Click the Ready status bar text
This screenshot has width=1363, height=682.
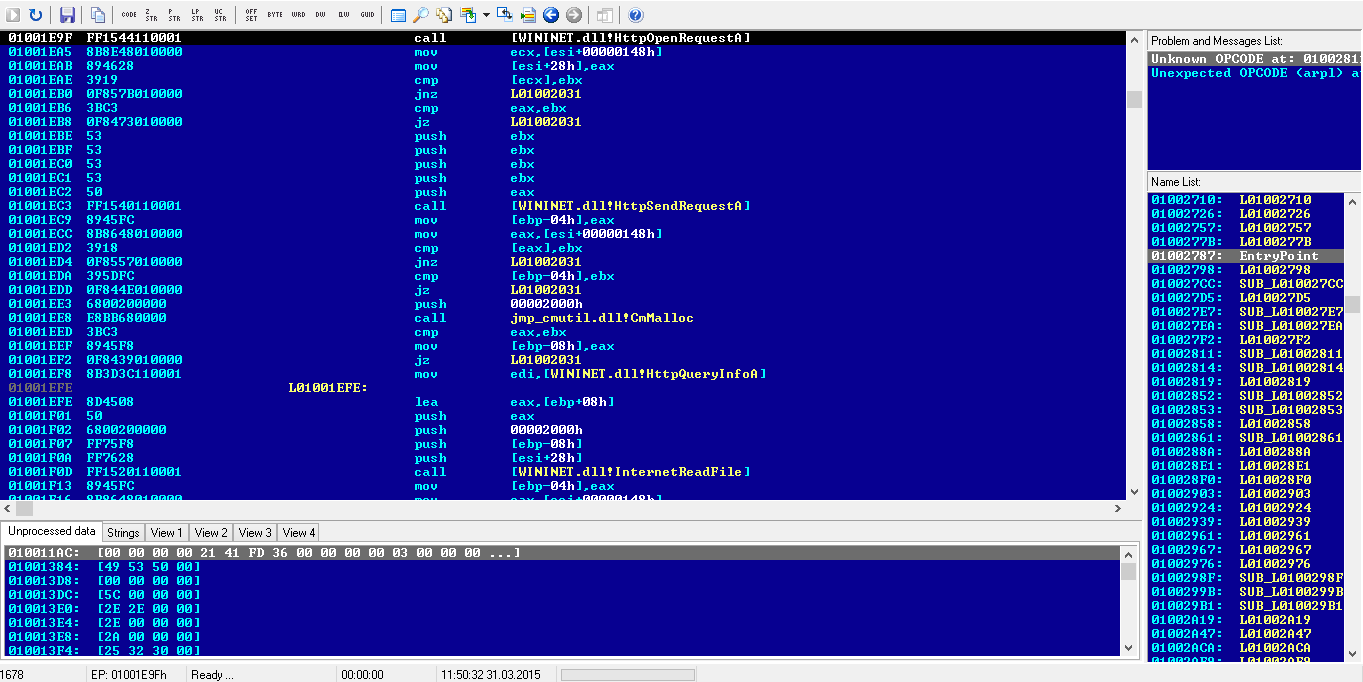coord(213,674)
